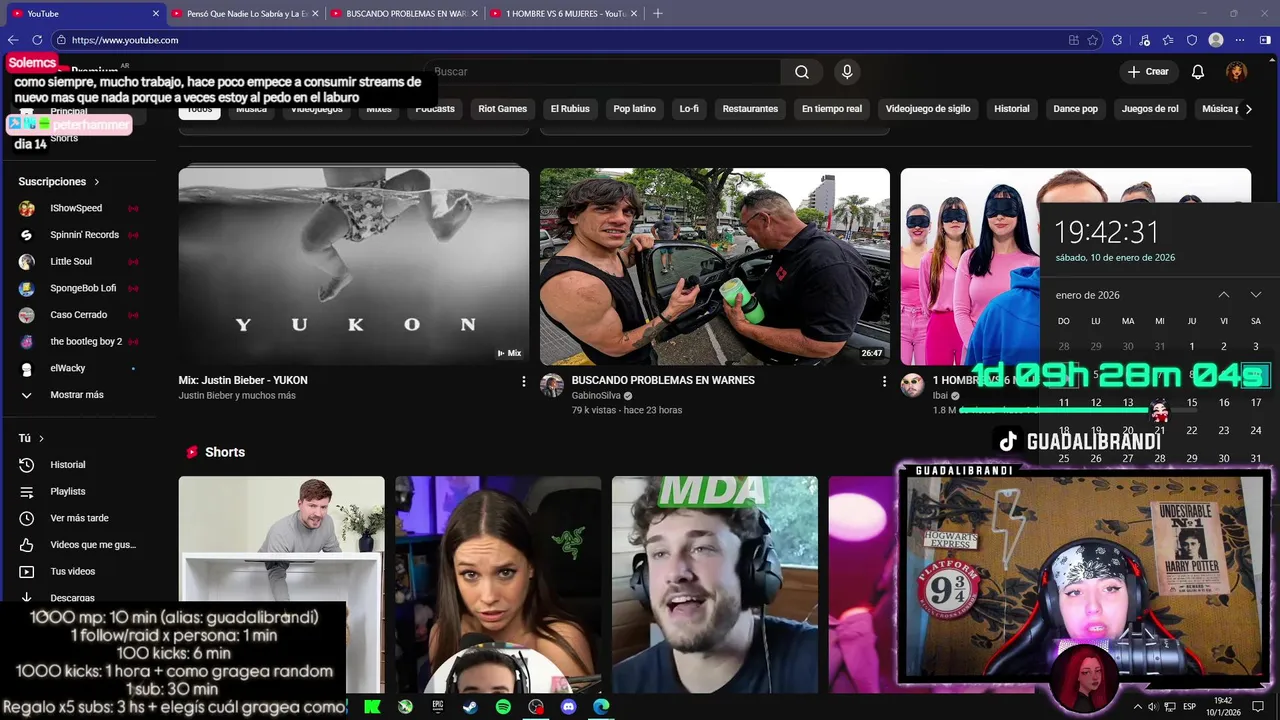Open a new browser tab
1280x720 pixels.
657,13
